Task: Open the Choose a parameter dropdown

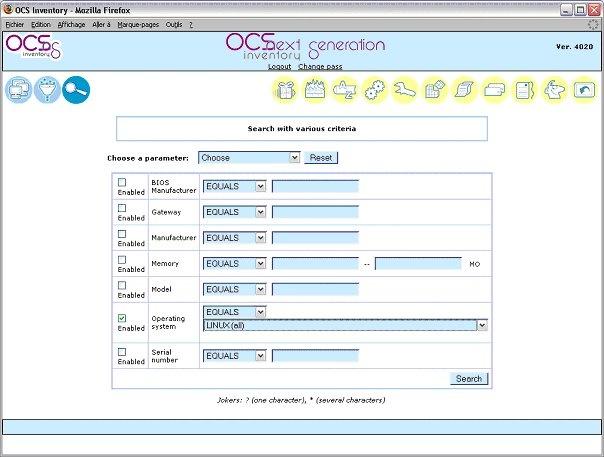Action: click(x=249, y=158)
